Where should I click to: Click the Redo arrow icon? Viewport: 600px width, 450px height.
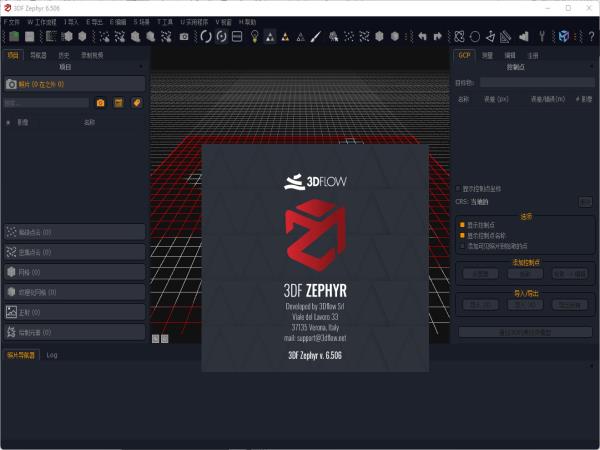(438, 36)
